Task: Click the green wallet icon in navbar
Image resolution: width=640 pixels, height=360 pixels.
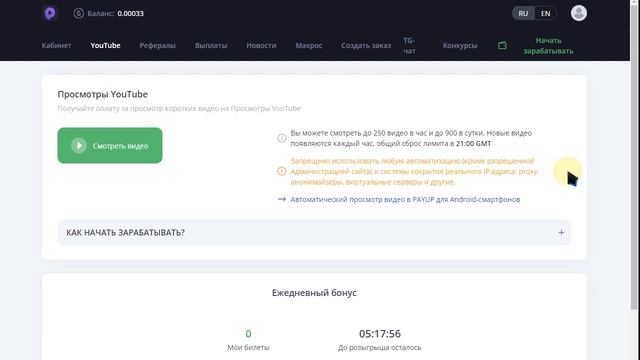Action: (x=502, y=45)
